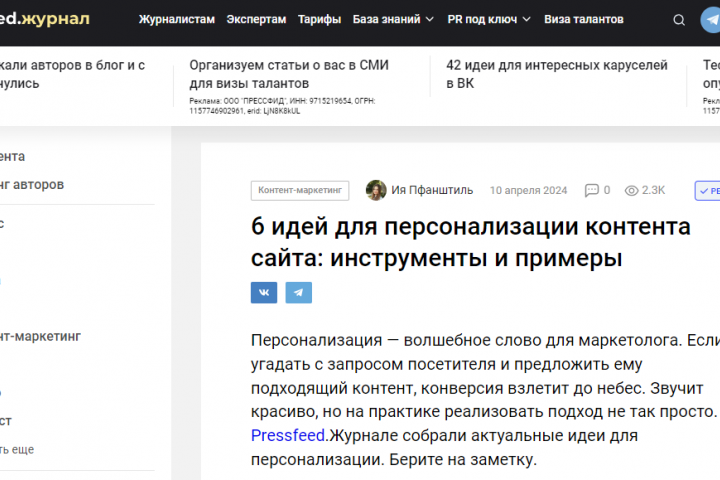Share the article via the VK button
Viewport: 720px width, 480px height.
(264, 293)
